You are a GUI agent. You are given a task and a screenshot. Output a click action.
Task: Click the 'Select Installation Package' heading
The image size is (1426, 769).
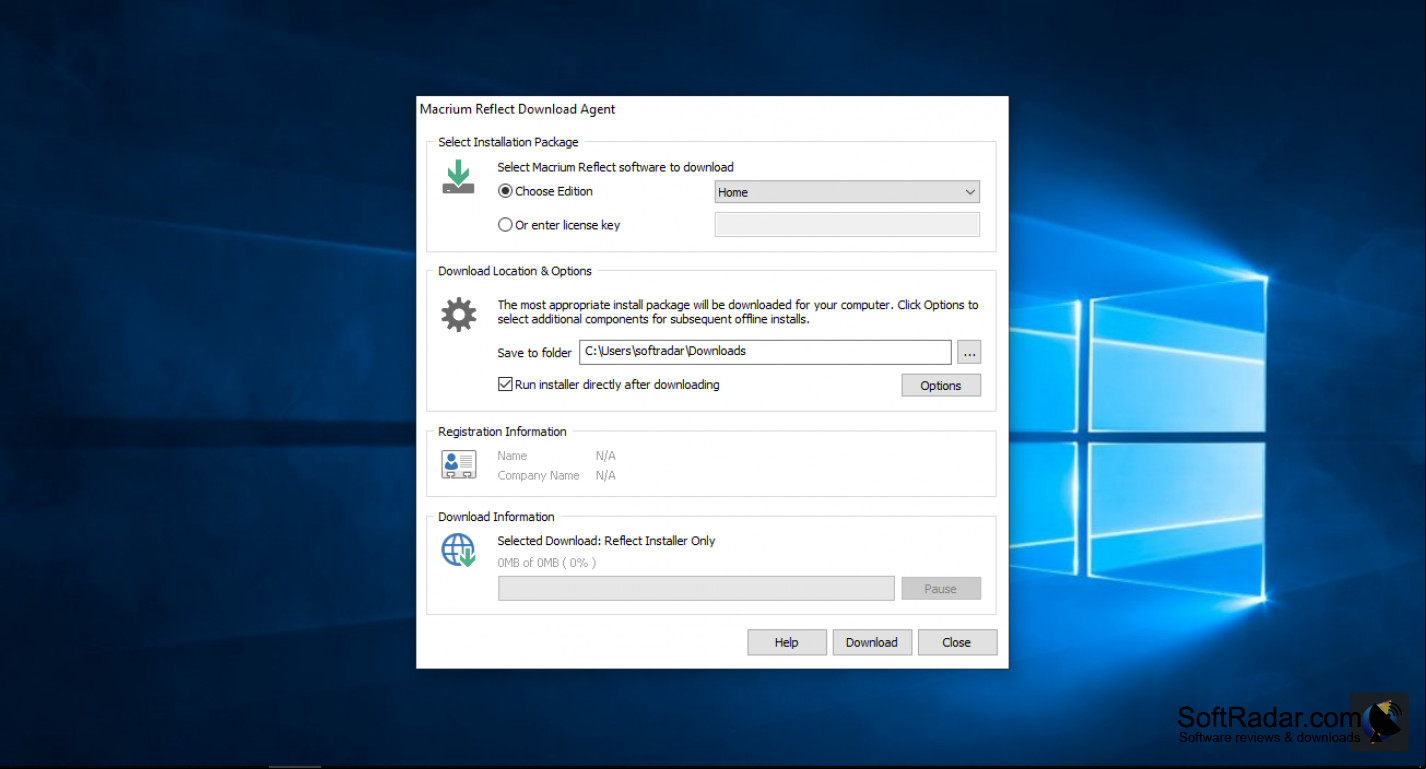pyautogui.click(x=508, y=142)
